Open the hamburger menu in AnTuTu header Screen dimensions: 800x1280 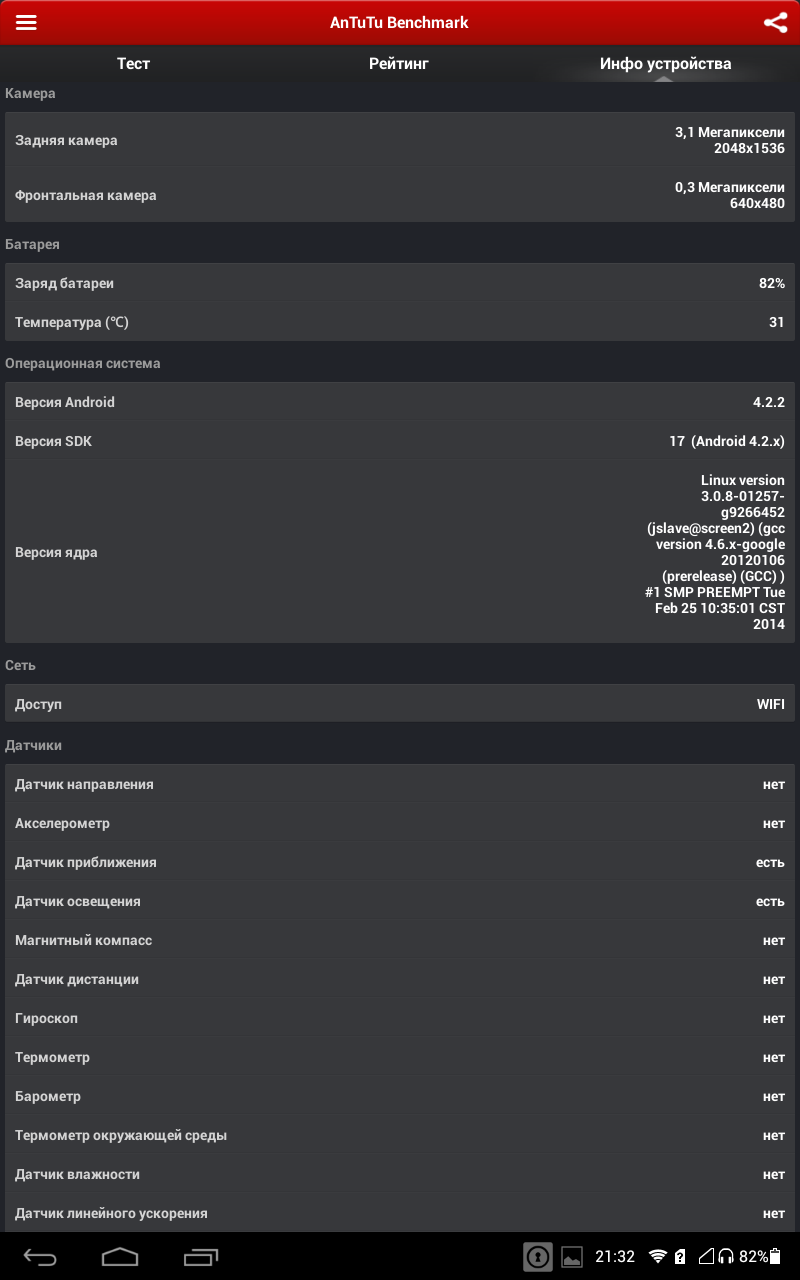26,22
